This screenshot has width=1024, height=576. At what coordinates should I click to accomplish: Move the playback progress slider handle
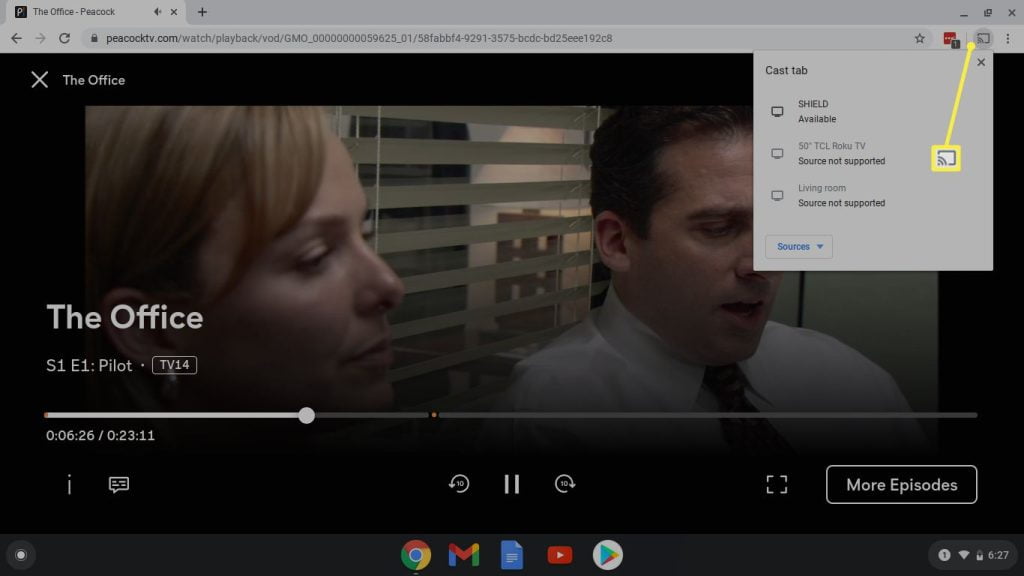point(306,415)
